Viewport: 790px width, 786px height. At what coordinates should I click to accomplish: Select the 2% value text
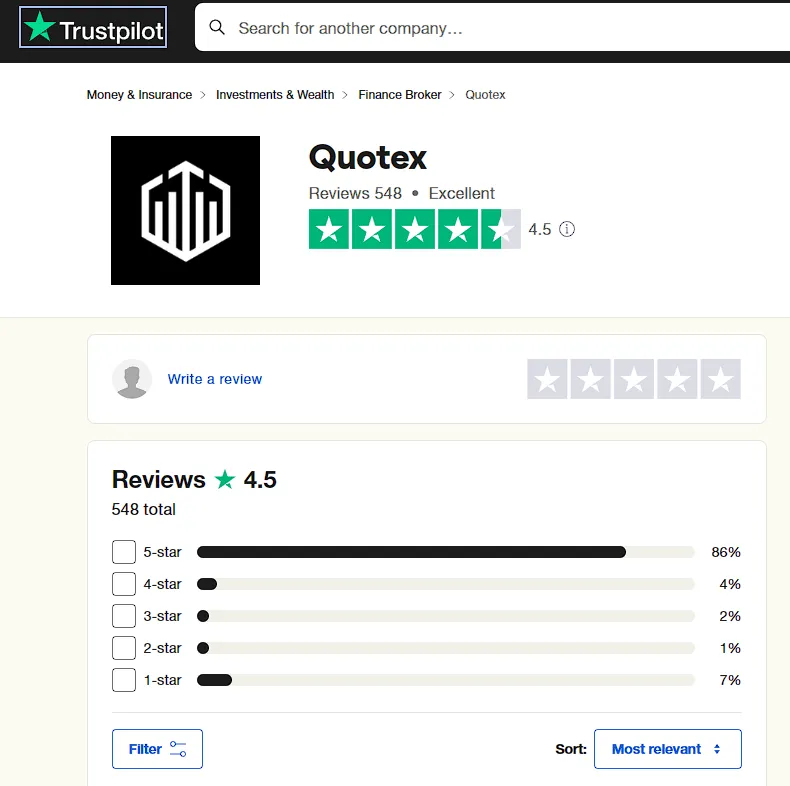click(730, 616)
